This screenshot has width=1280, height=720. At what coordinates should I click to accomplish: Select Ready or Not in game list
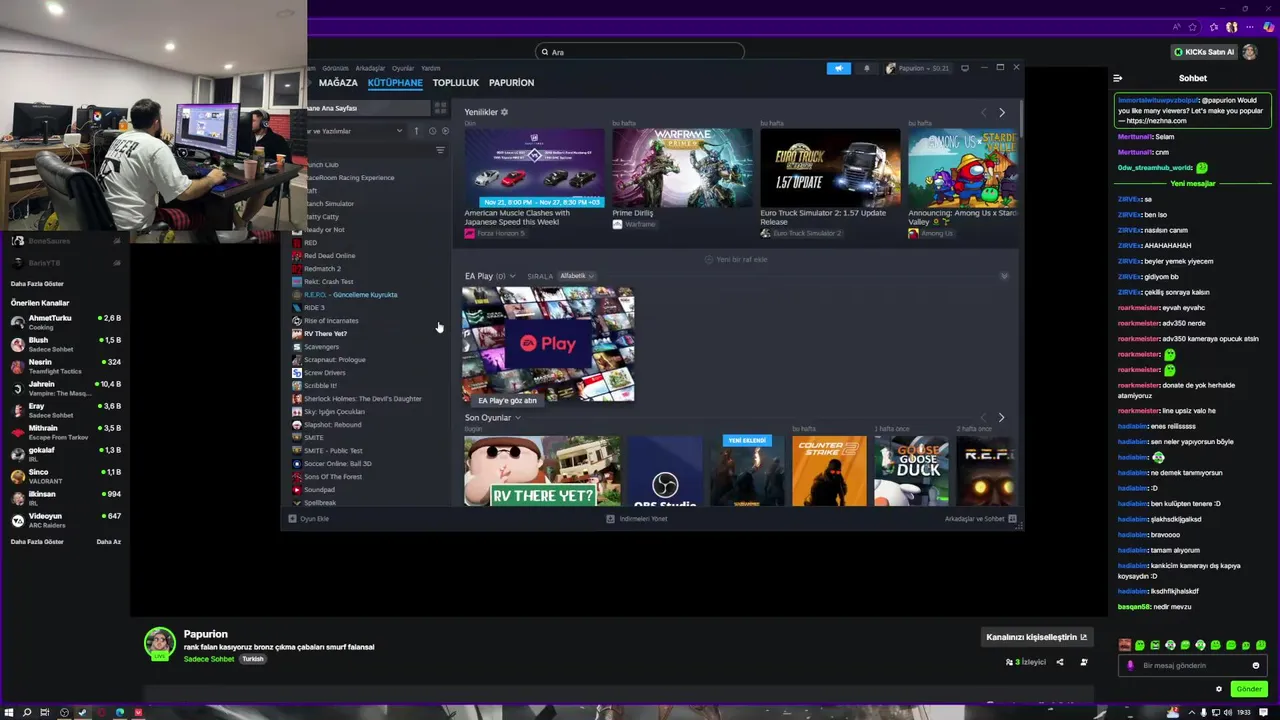click(x=324, y=229)
